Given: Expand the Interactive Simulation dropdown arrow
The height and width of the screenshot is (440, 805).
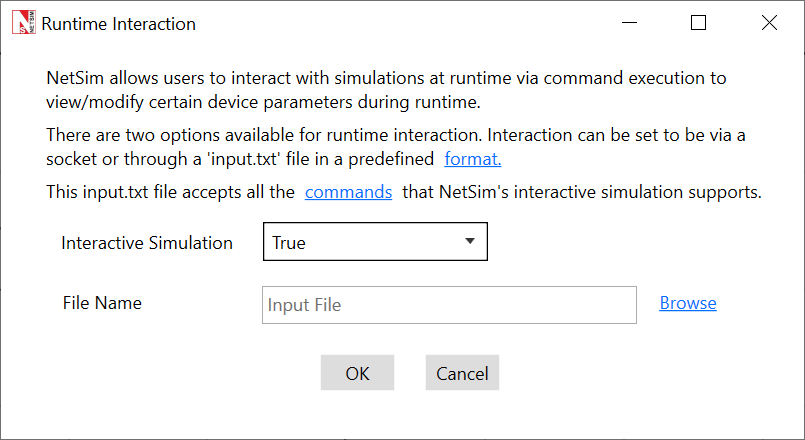Looking at the screenshot, I should 469,242.
